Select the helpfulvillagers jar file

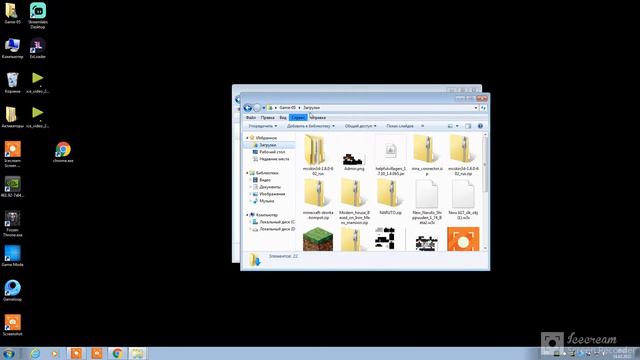(391, 156)
